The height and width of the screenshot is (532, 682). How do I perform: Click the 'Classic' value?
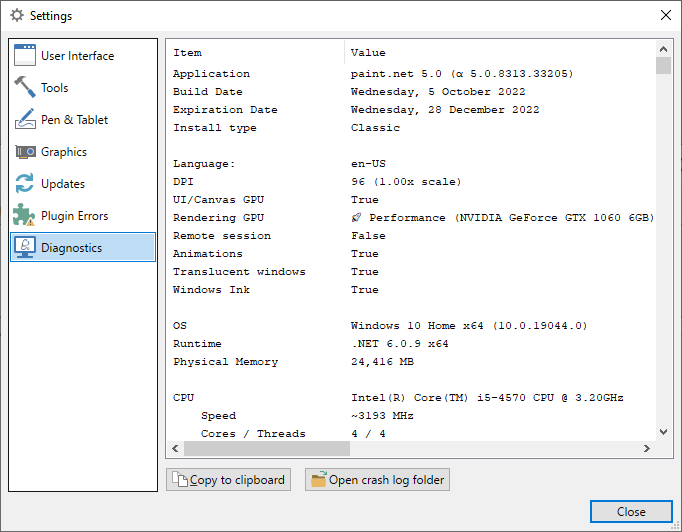375,128
